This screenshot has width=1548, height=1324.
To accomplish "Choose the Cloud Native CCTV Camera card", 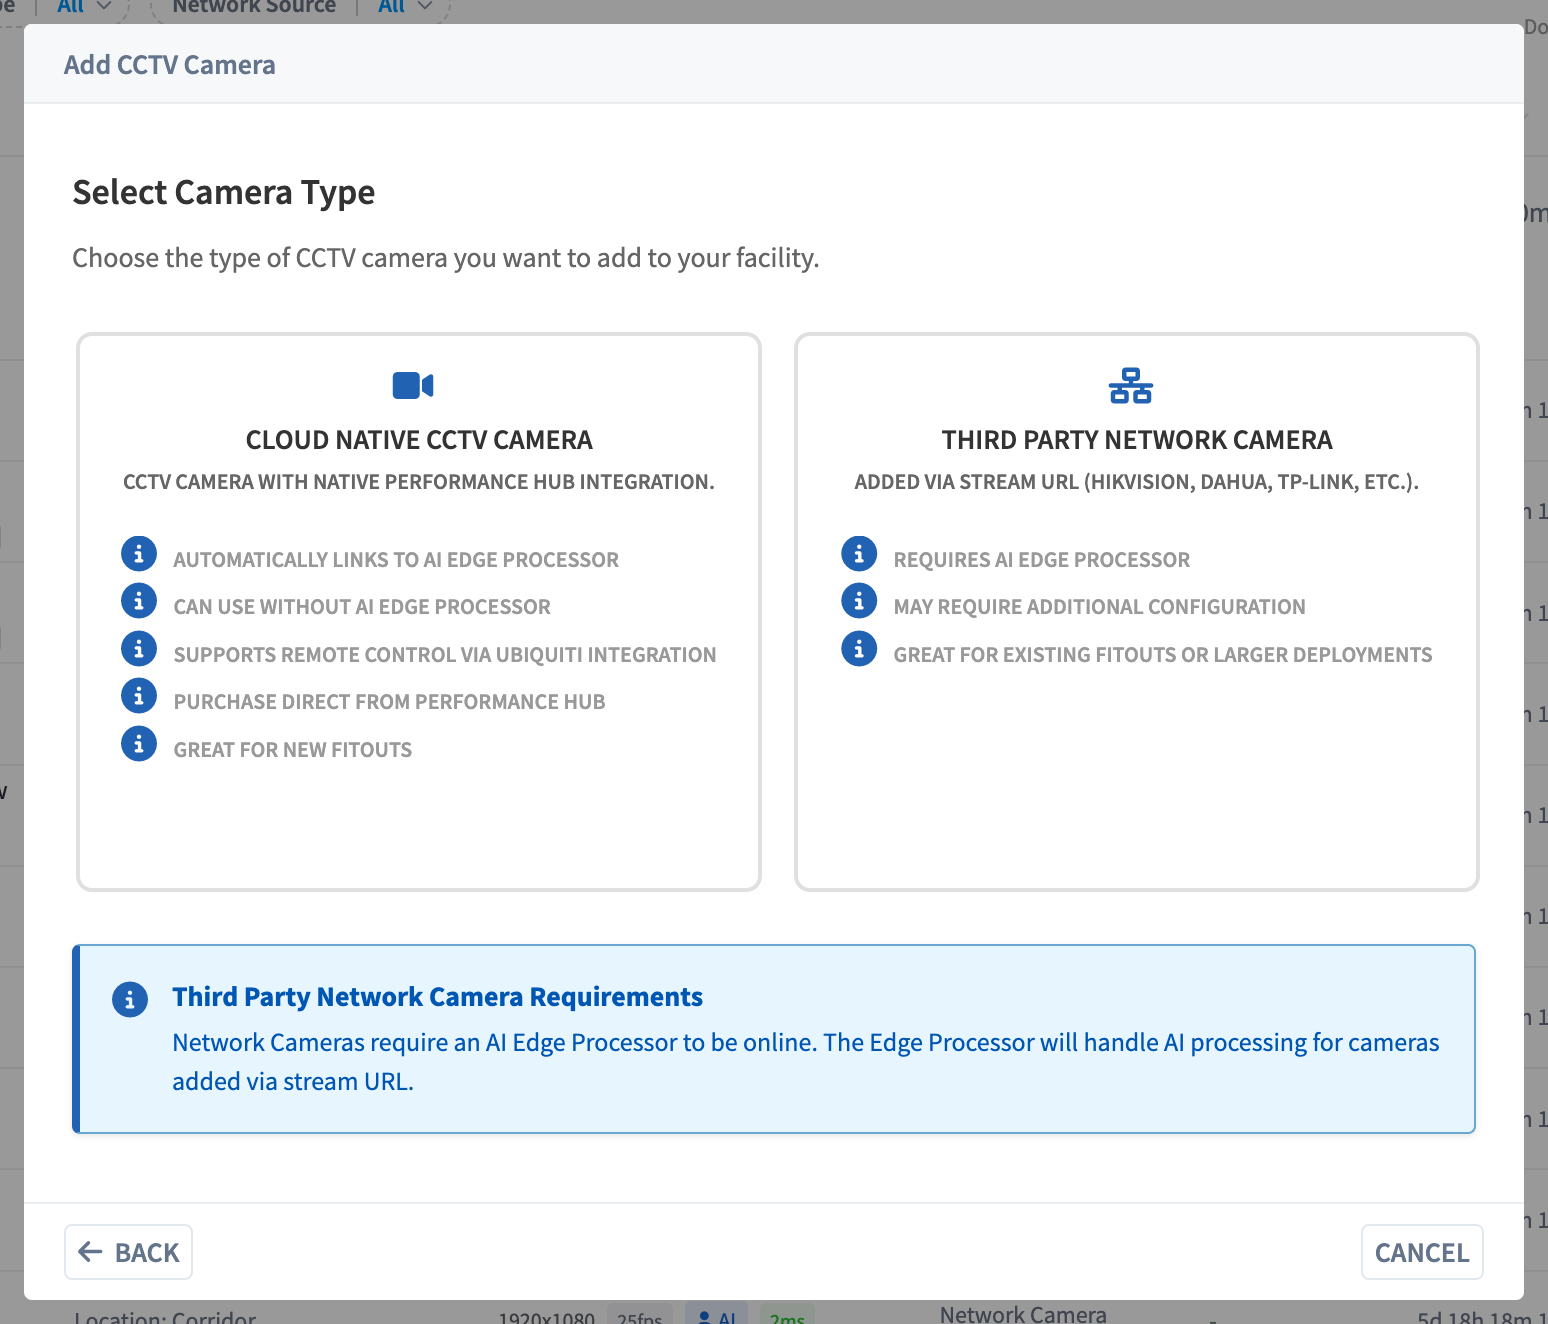I will [x=419, y=612].
